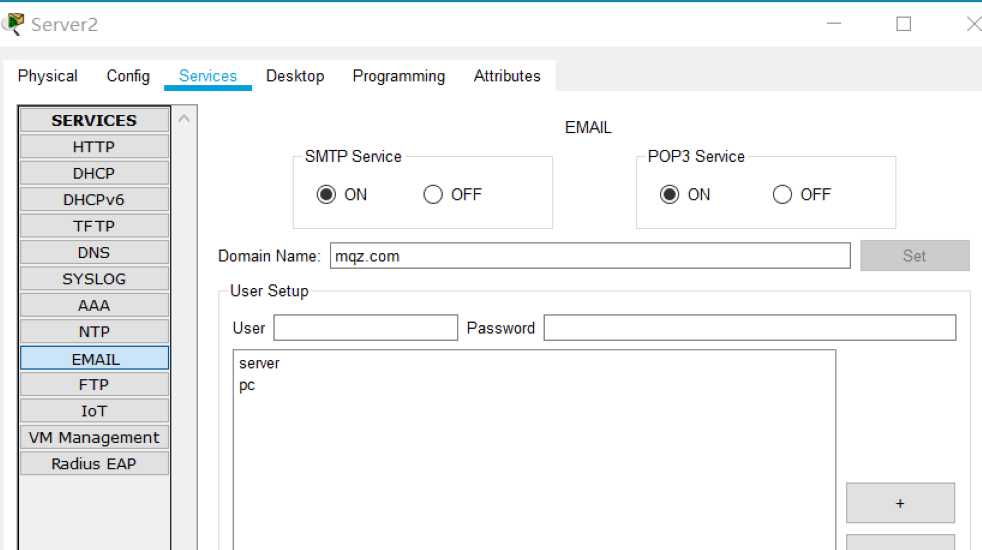Select the DHCPv6 service
This screenshot has width=982, height=550.
95,199
